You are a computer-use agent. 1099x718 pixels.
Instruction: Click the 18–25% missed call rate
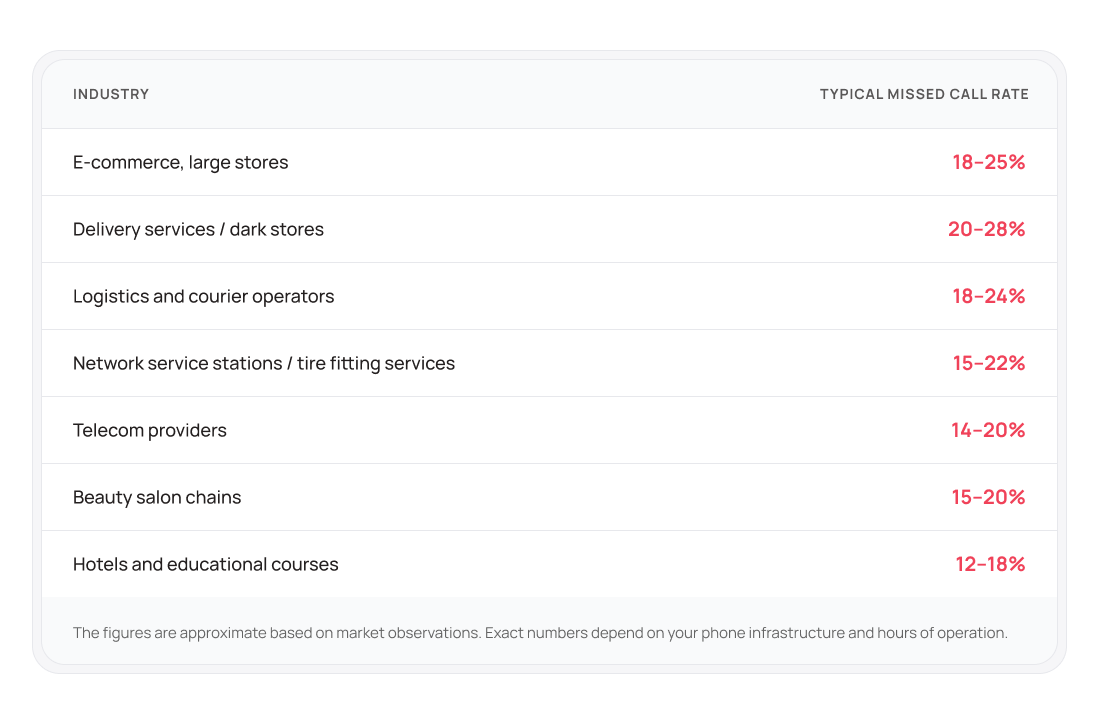[x=988, y=162]
